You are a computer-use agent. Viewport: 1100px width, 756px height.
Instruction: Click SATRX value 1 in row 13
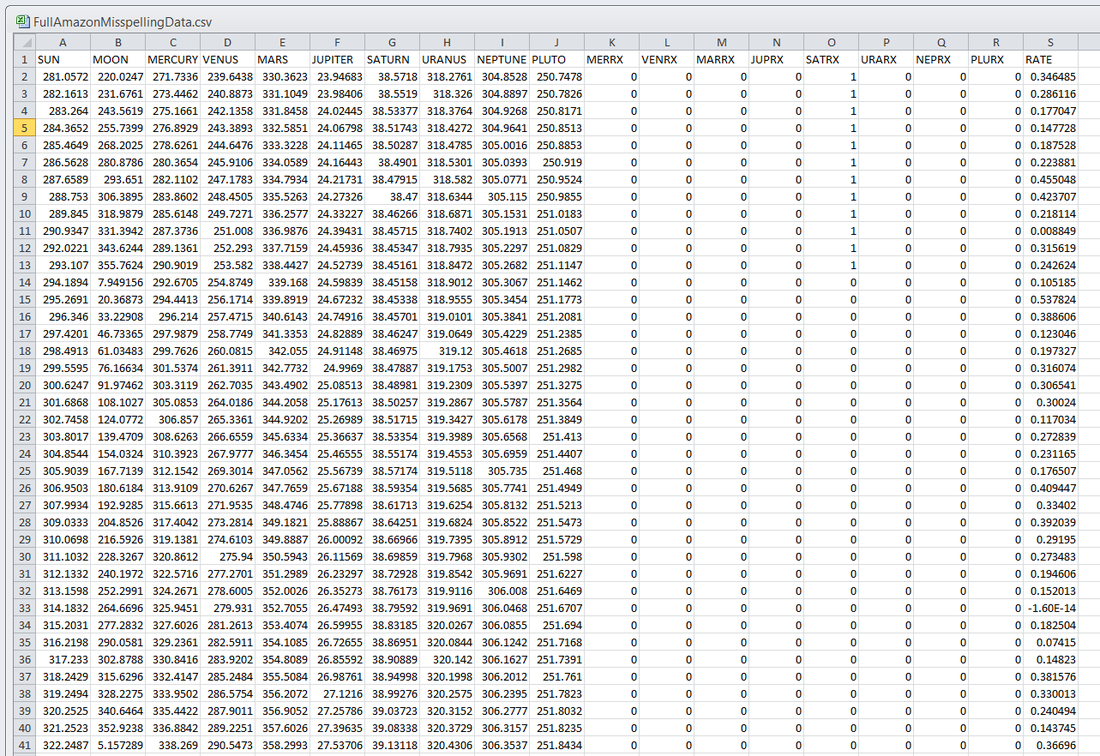coord(831,265)
